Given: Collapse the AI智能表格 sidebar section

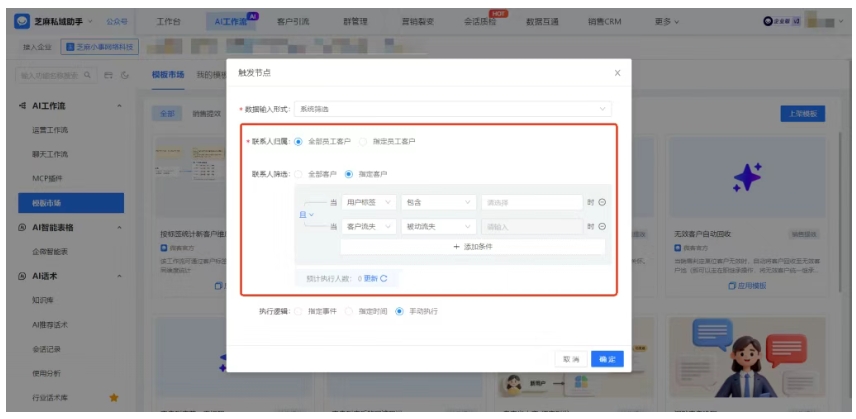Looking at the screenshot, I should [x=120, y=228].
